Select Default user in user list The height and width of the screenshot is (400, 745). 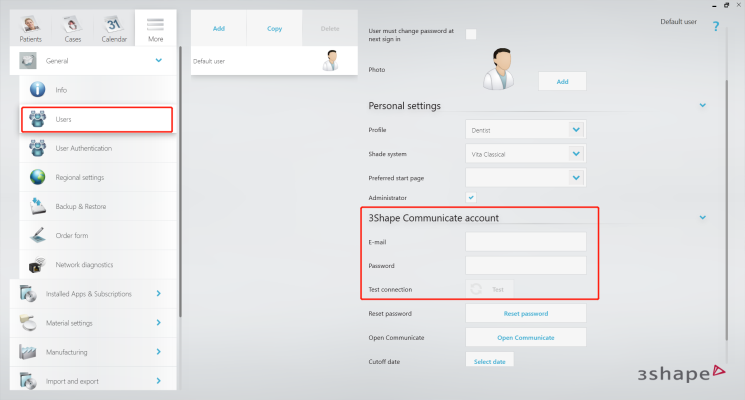(274, 61)
